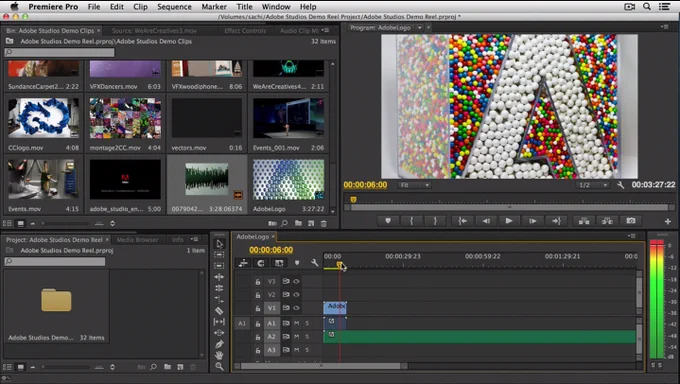This screenshot has height=384, width=680.
Task: Play the Program monitor sequence
Action: tap(509, 221)
